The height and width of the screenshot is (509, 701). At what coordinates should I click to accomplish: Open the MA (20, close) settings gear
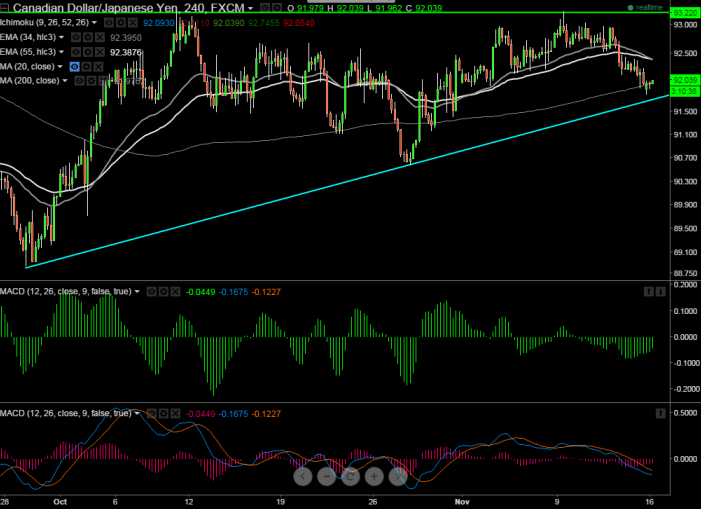pyautogui.click(x=87, y=67)
